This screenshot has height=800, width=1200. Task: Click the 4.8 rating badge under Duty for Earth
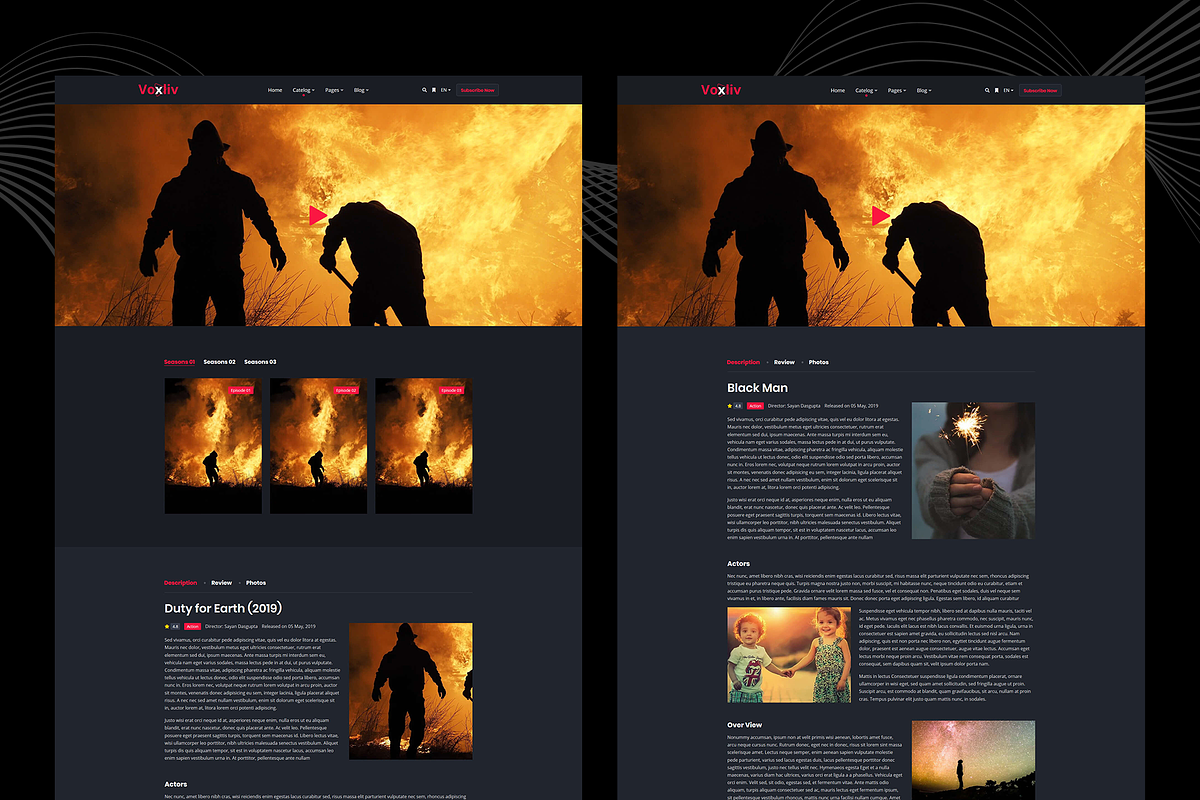tap(175, 626)
